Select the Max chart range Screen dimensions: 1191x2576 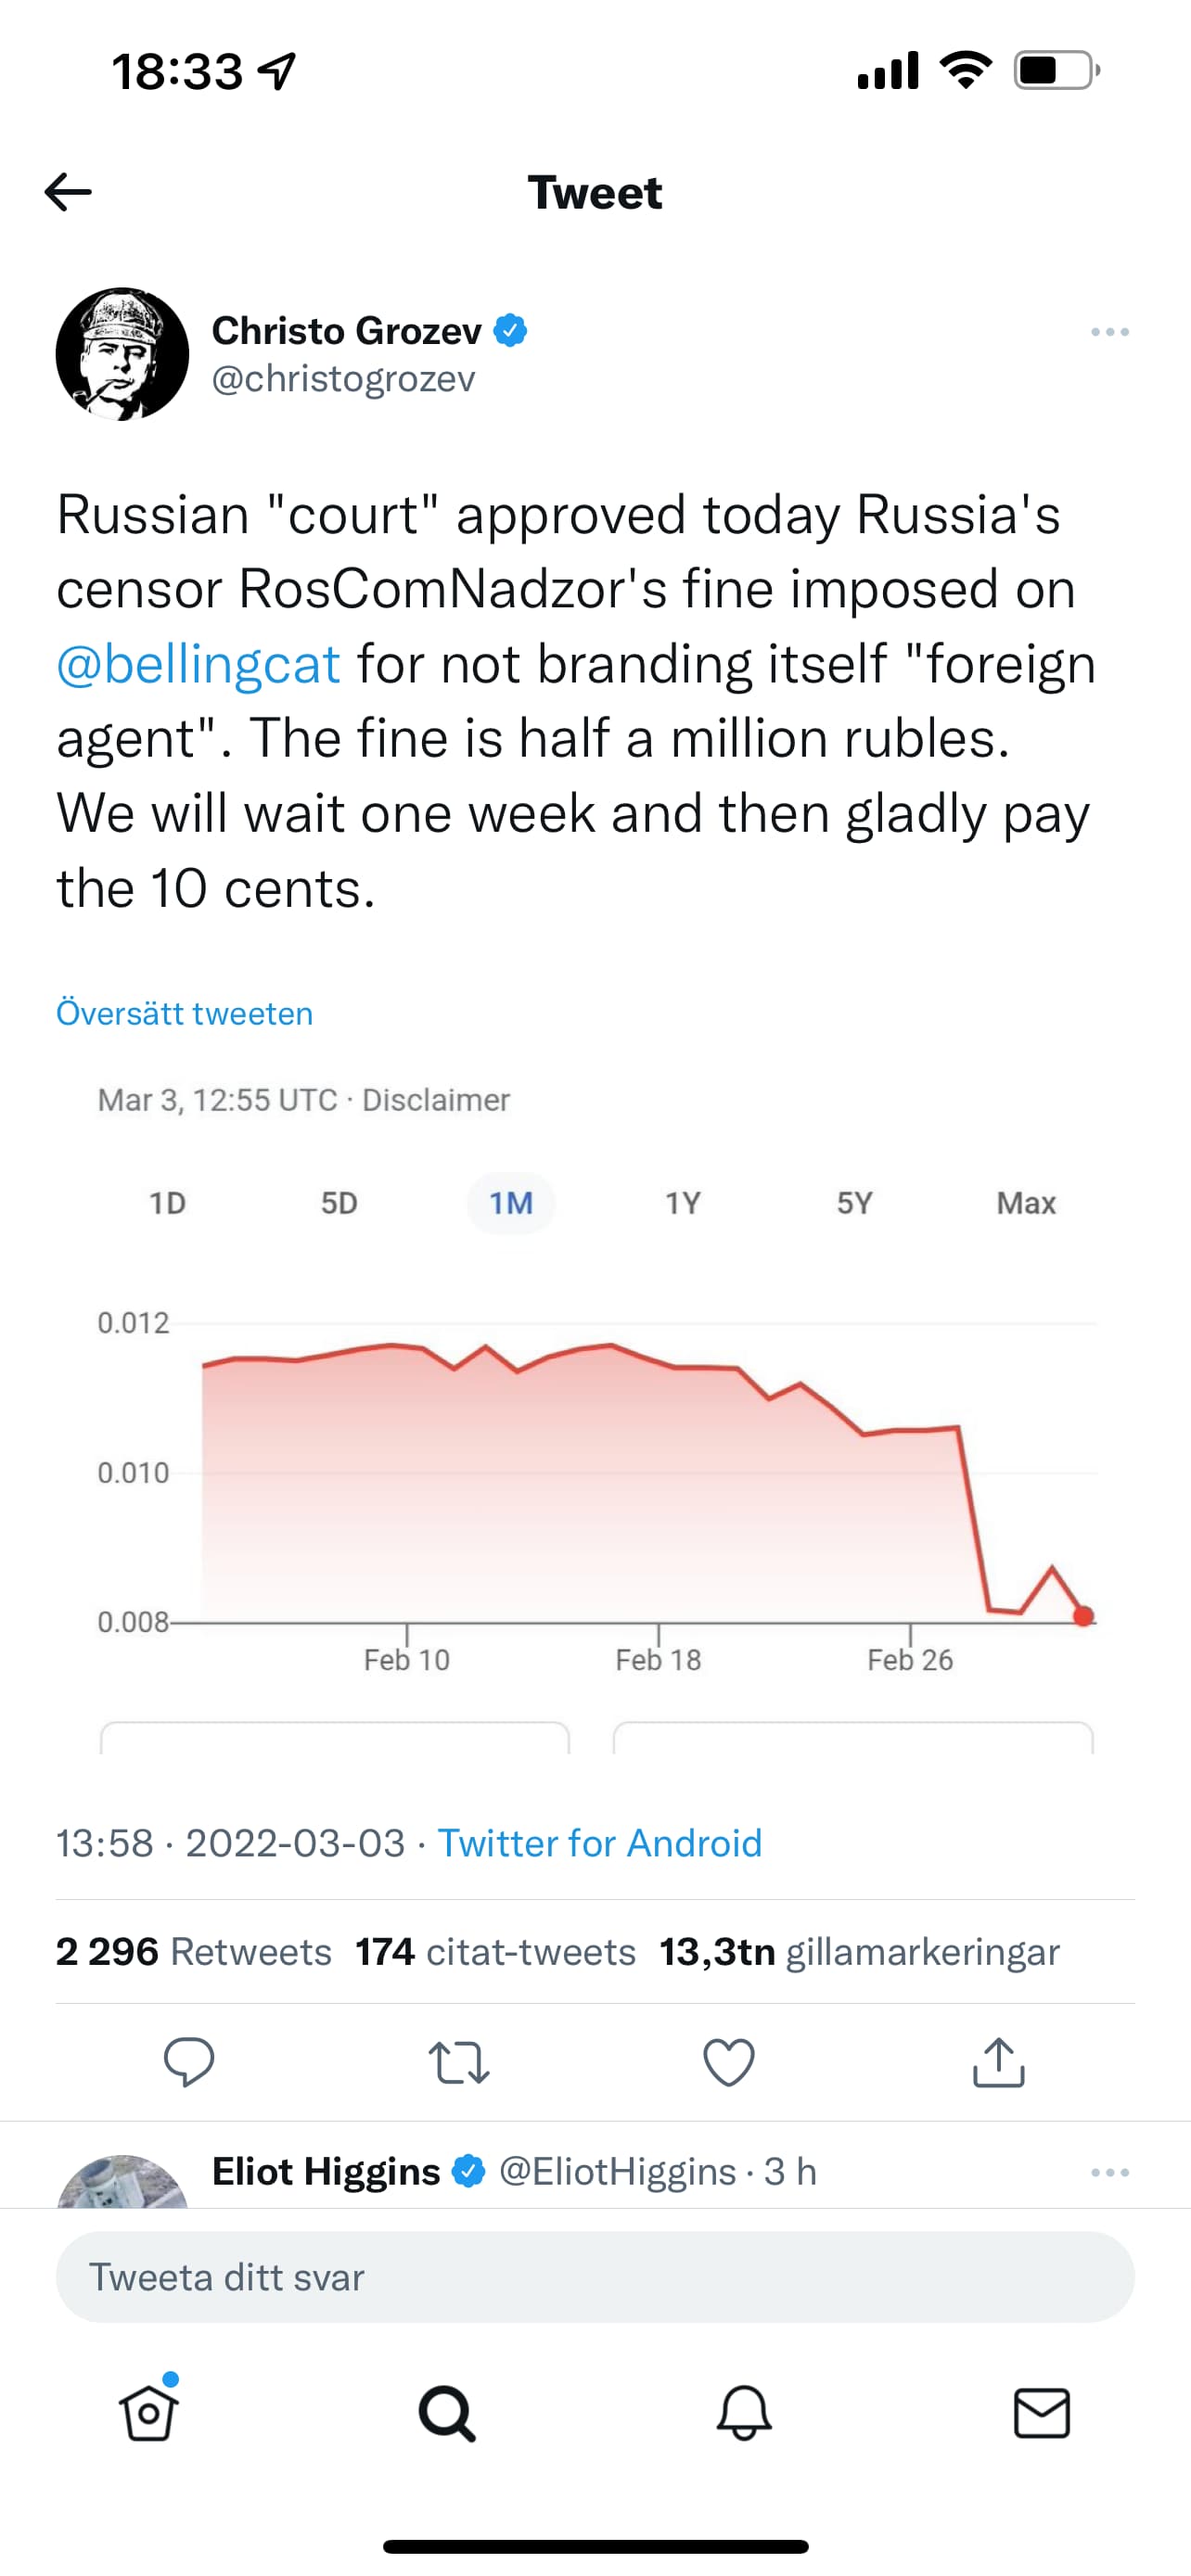(x=1026, y=1203)
